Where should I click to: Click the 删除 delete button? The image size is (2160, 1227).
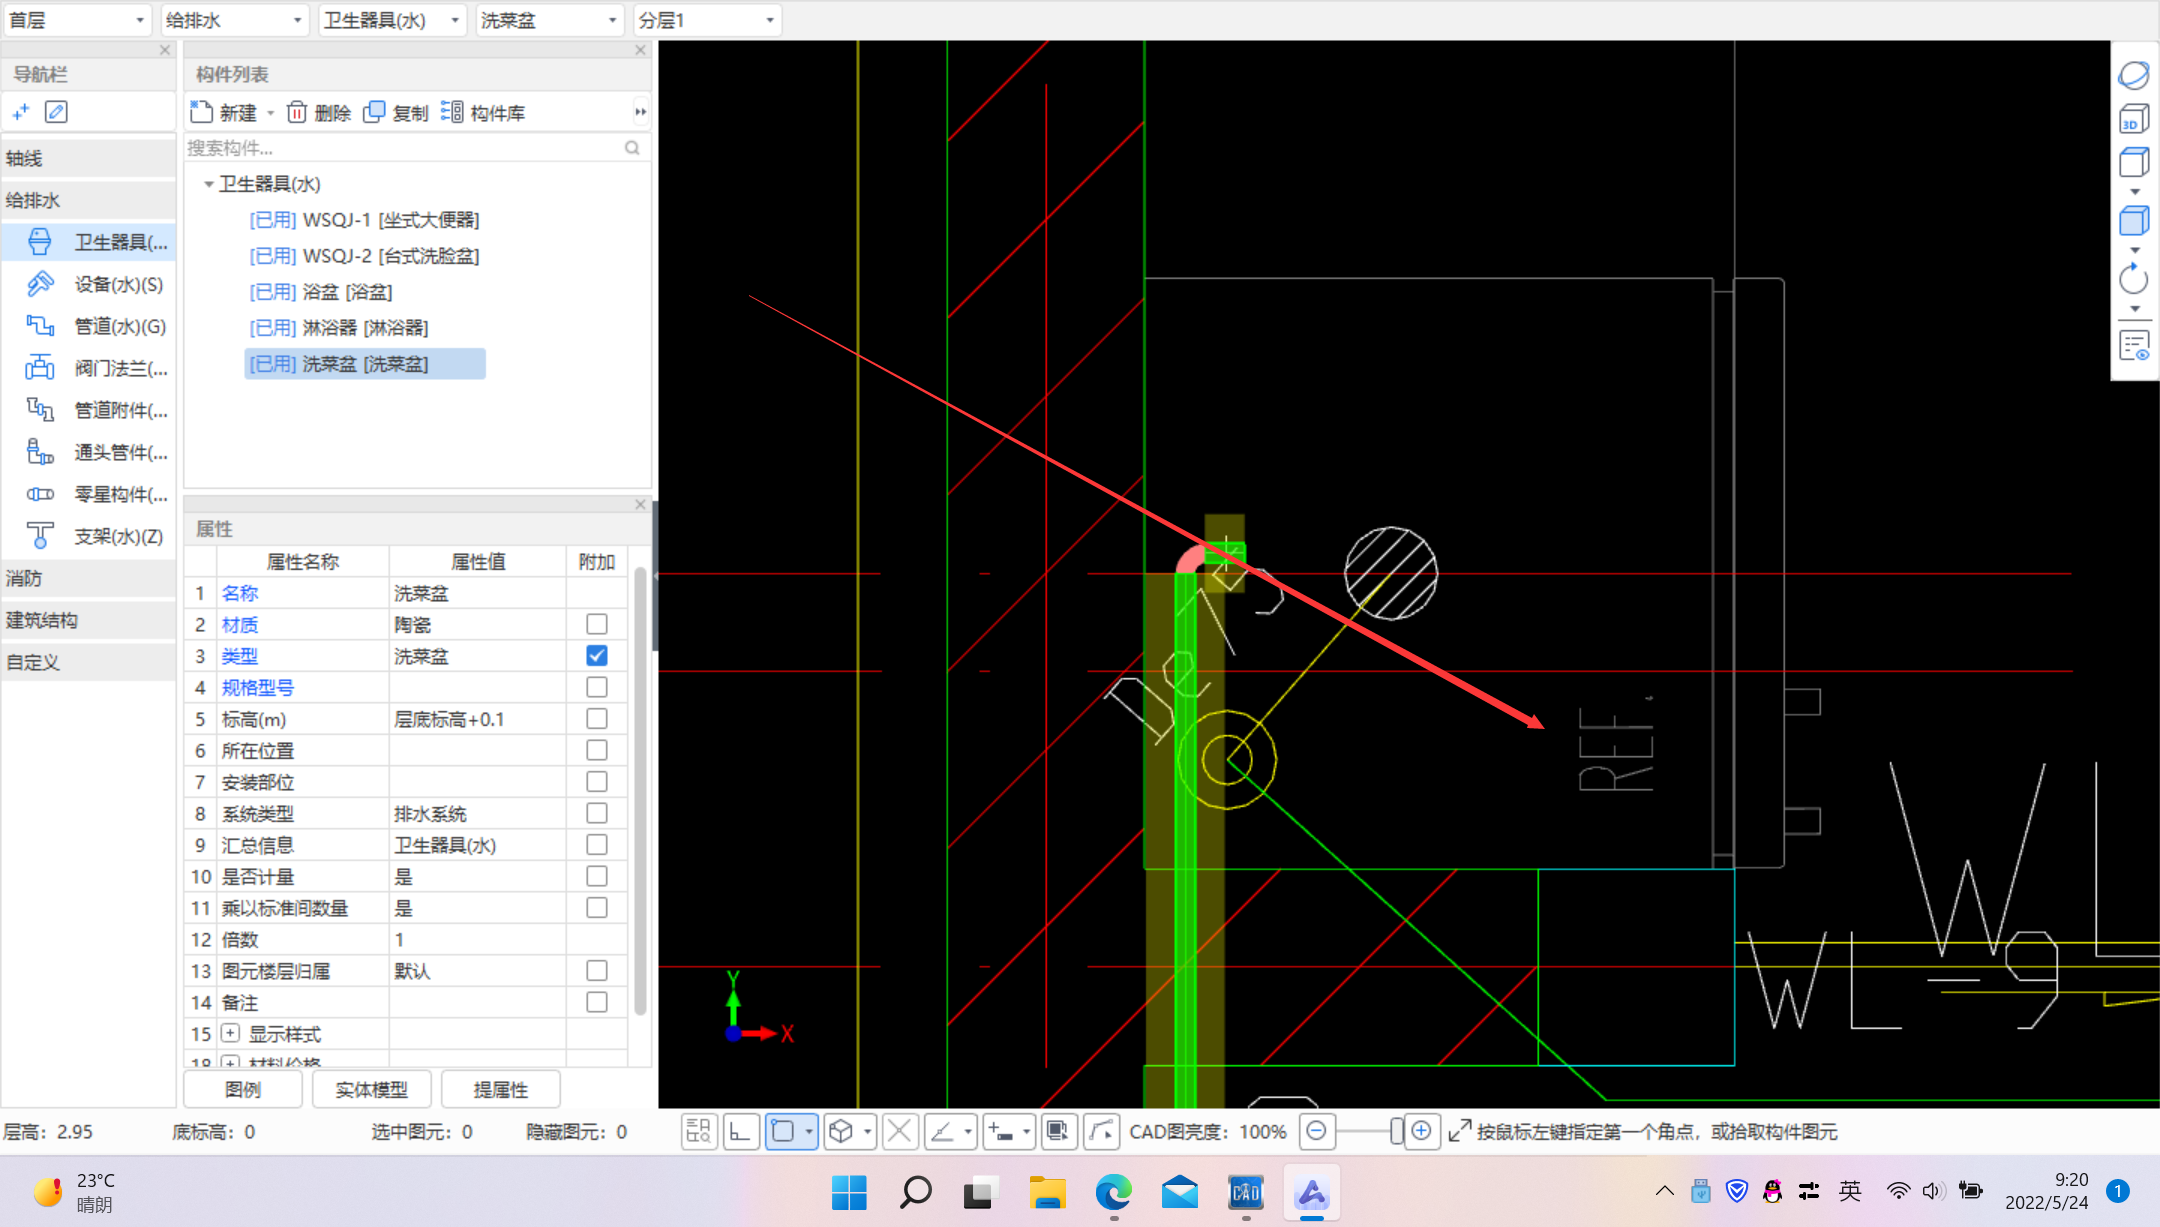[319, 113]
